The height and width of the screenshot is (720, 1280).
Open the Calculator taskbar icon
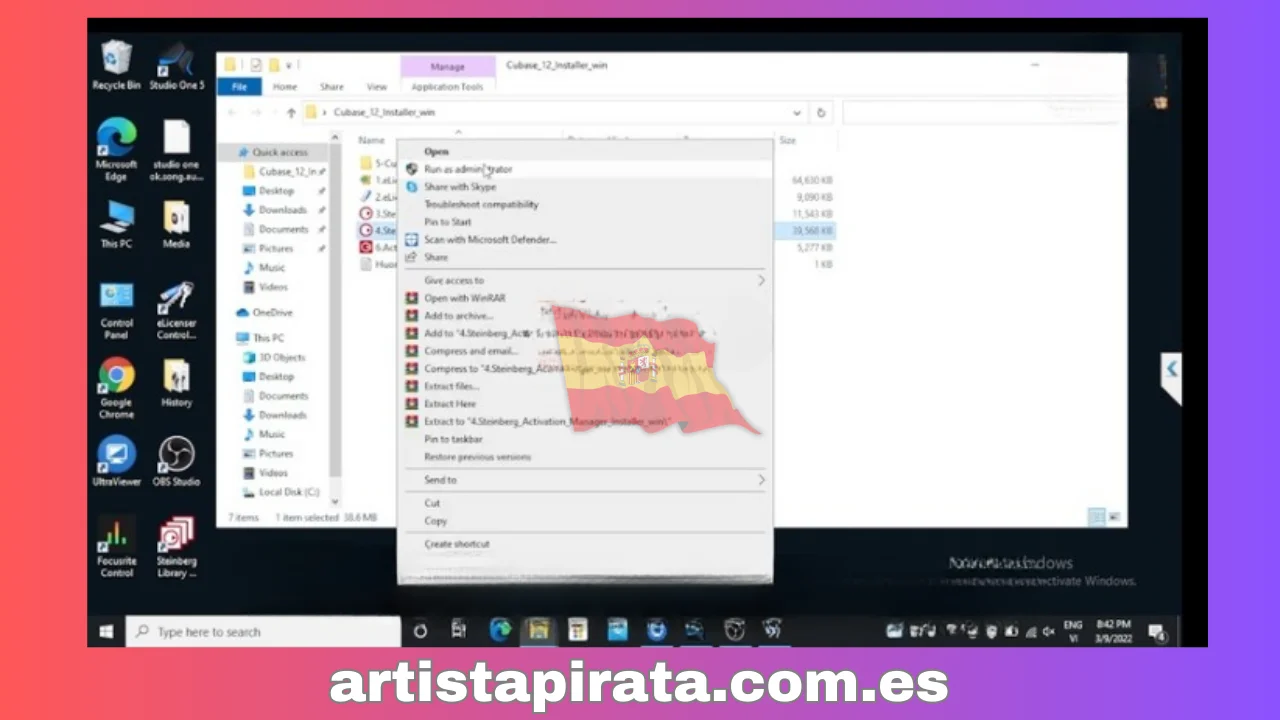(577, 630)
